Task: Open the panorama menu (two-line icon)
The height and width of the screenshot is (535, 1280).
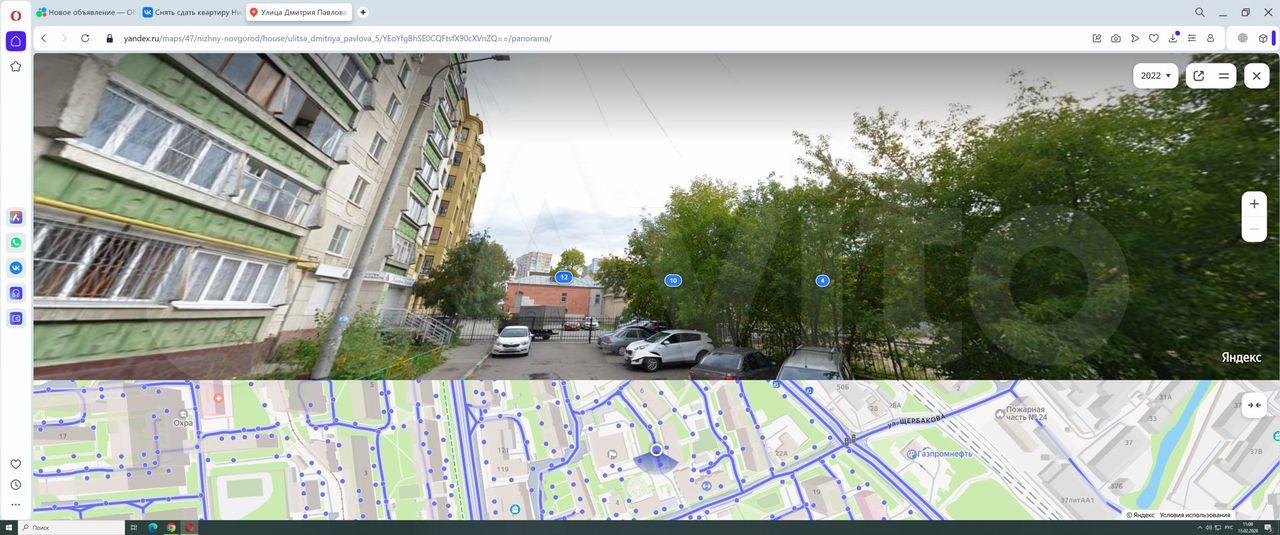Action: (1223, 76)
